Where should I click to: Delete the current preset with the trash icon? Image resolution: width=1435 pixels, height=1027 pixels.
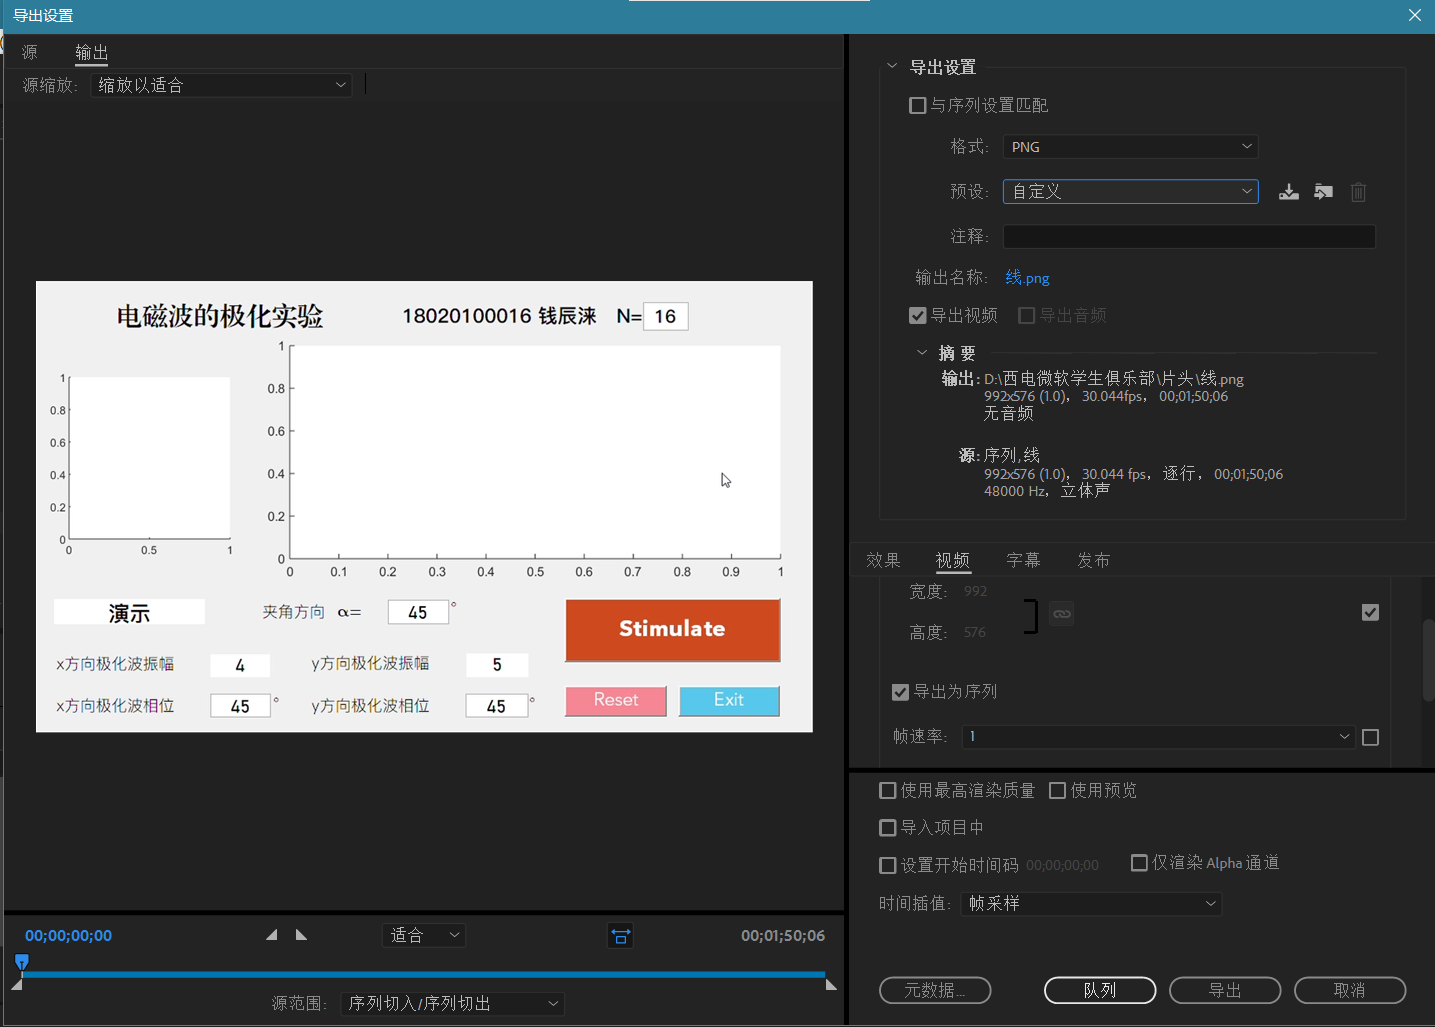1357,191
